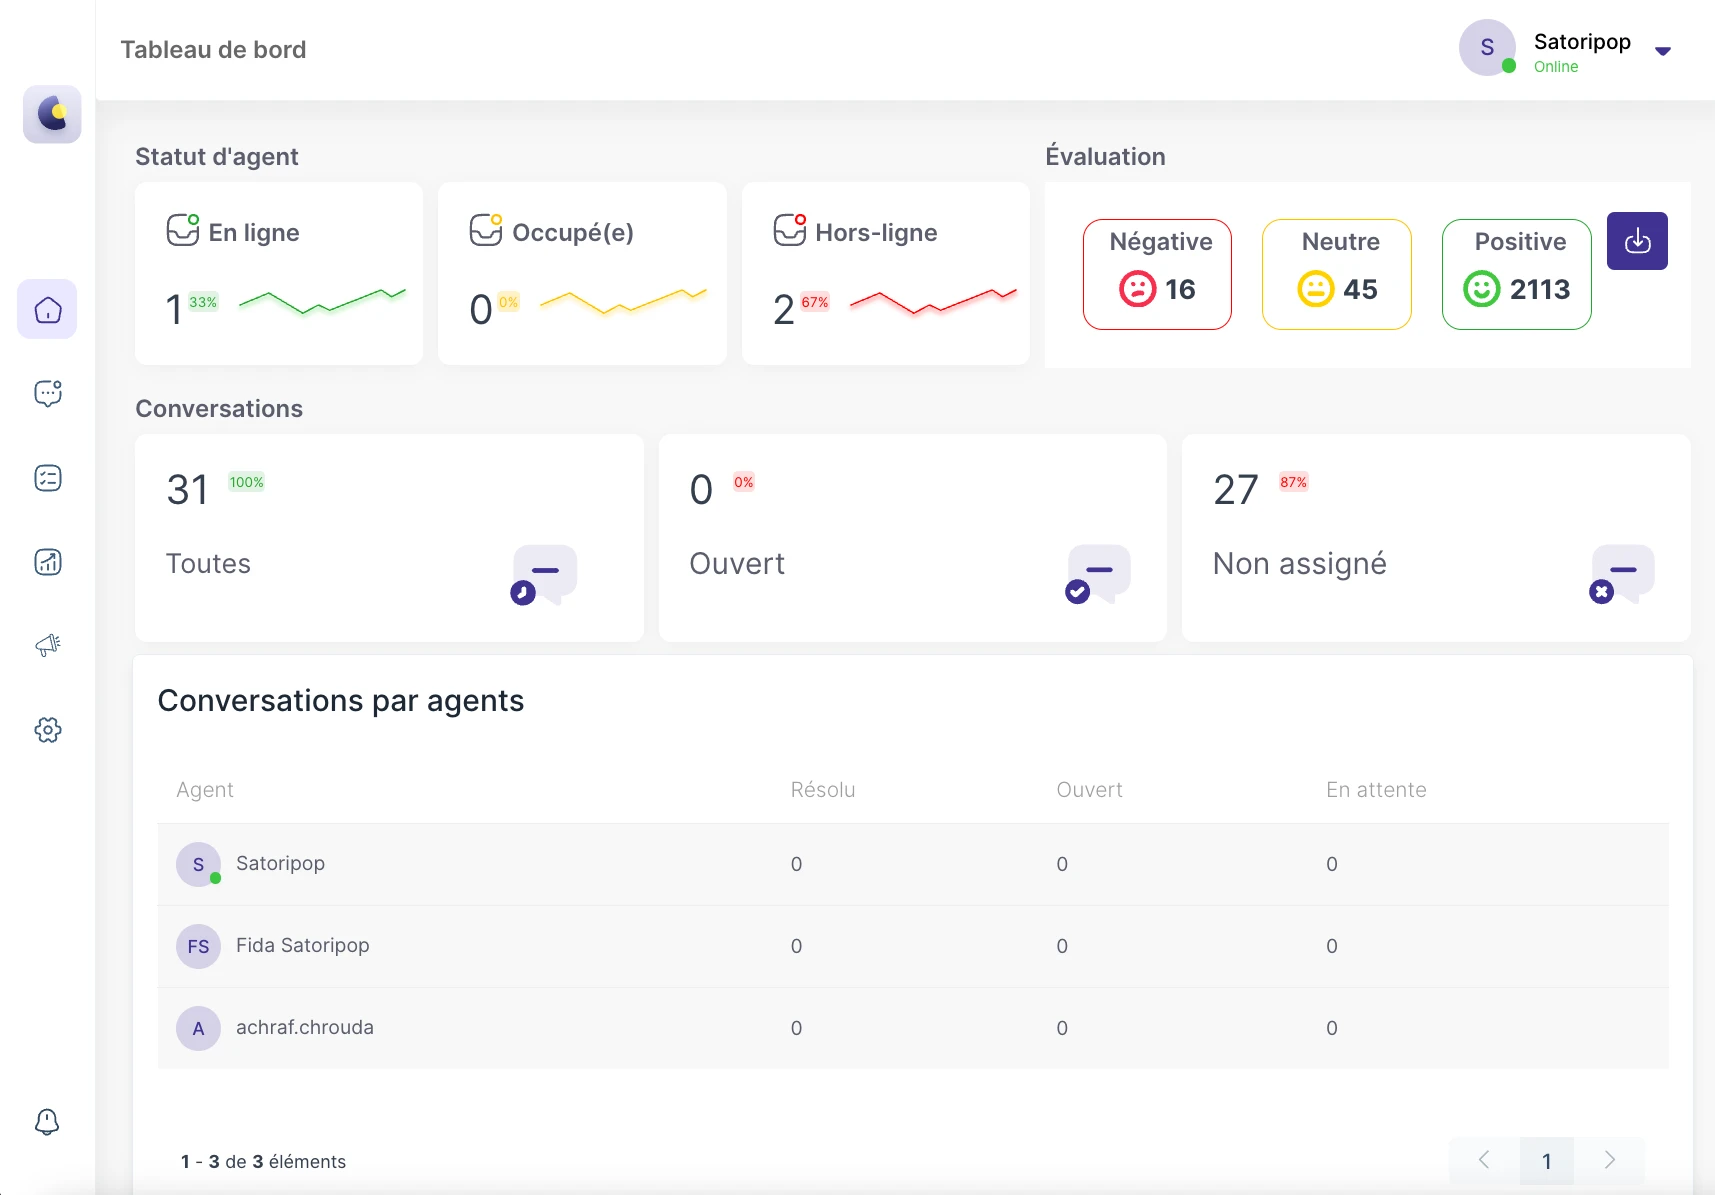This screenshot has width=1715, height=1195.
Task: Select page 1 in pagination
Action: point(1547,1161)
